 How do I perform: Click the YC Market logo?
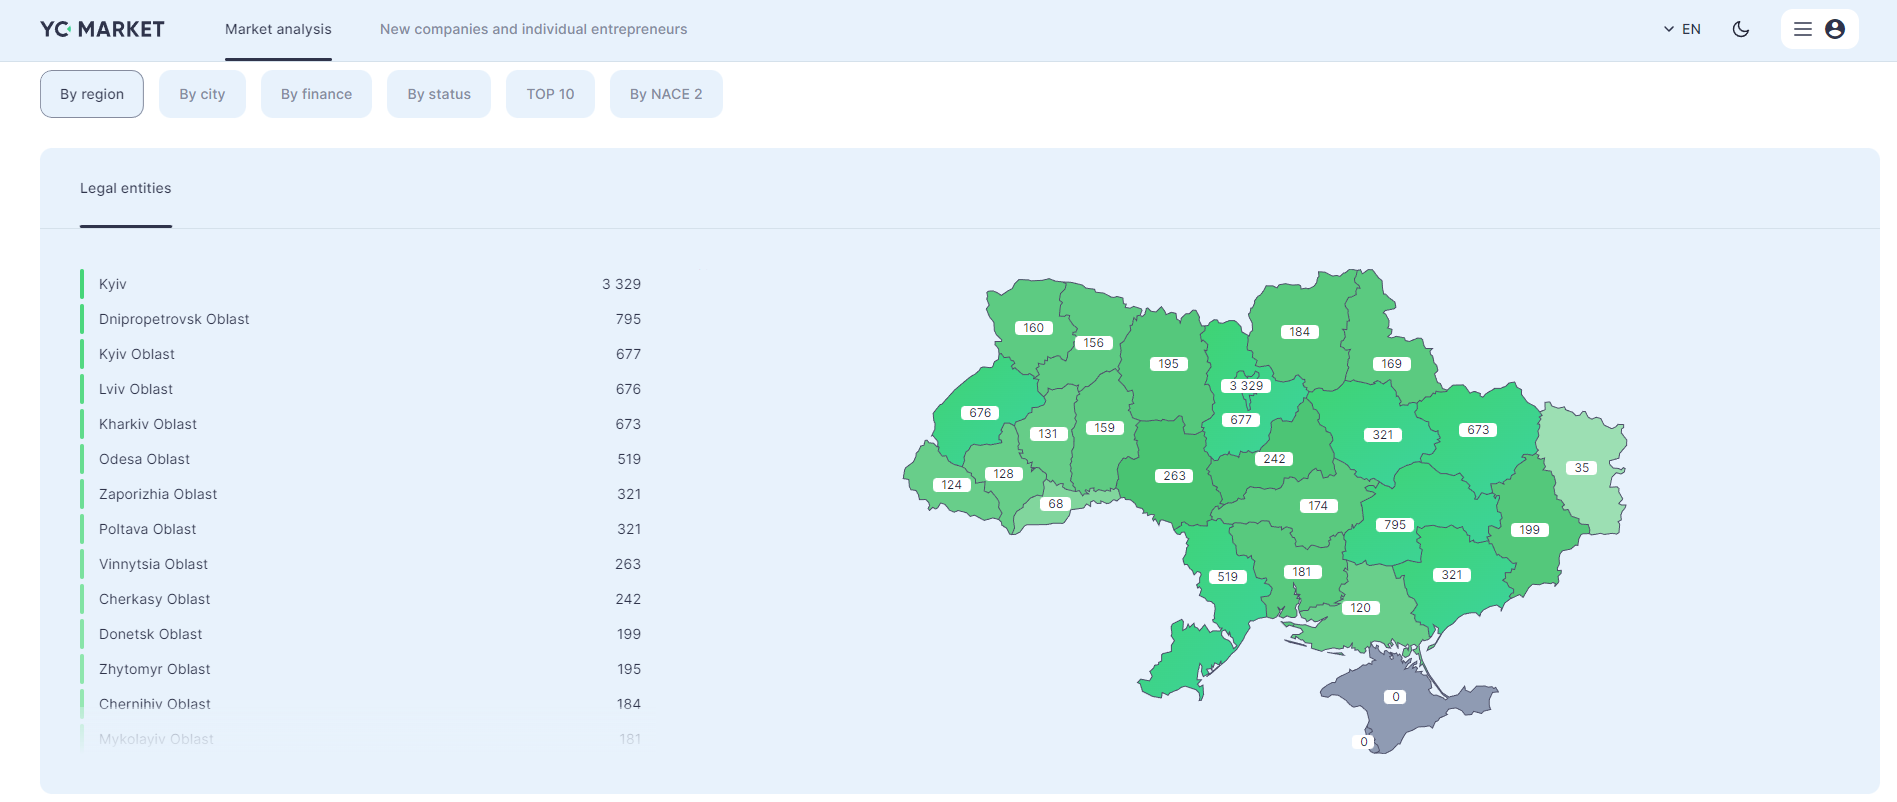102,29
